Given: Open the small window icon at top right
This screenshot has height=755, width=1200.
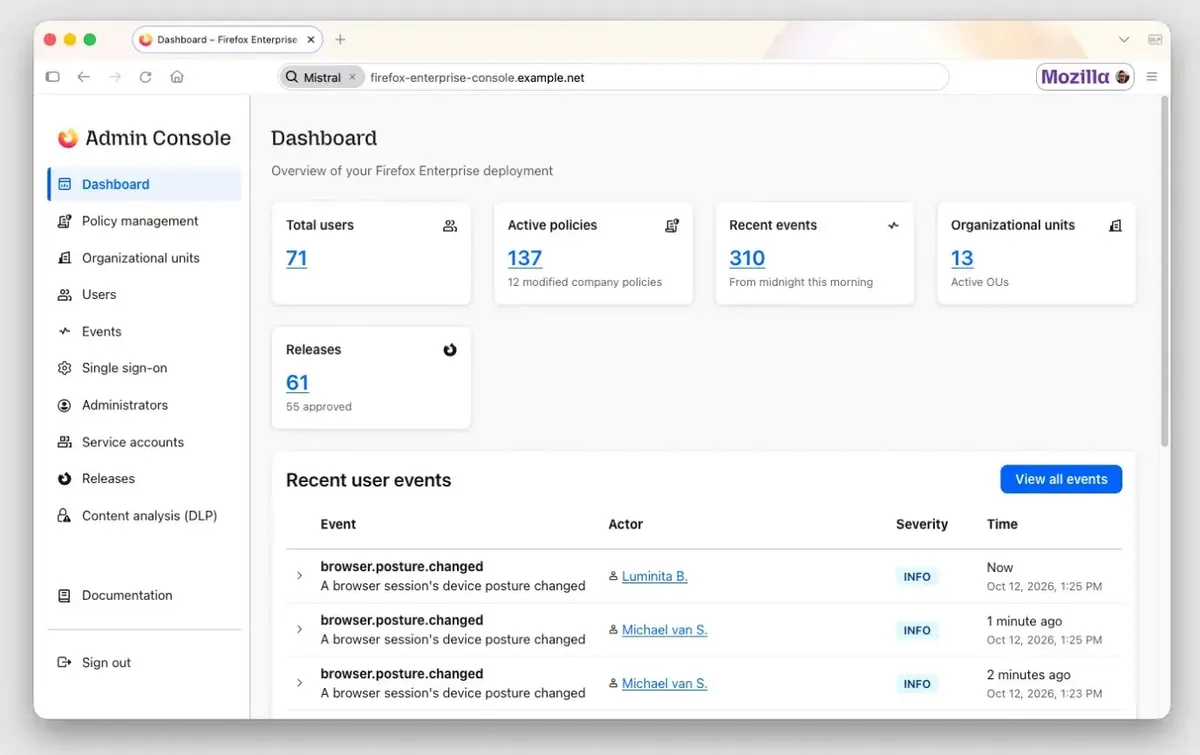Looking at the screenshot, I should 1155,40.
